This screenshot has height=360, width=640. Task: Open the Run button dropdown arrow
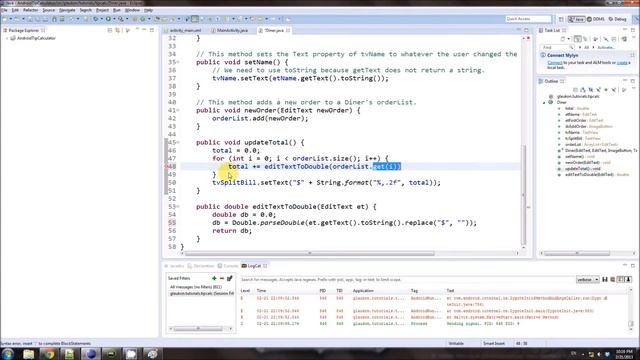pyautogui.click(x=114, y=19)
